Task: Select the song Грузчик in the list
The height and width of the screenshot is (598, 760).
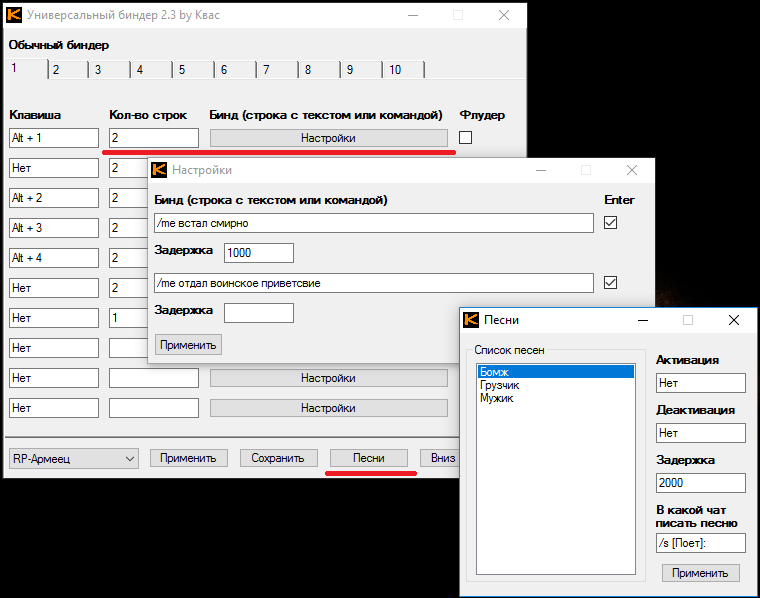Action: tap(499, 385)
